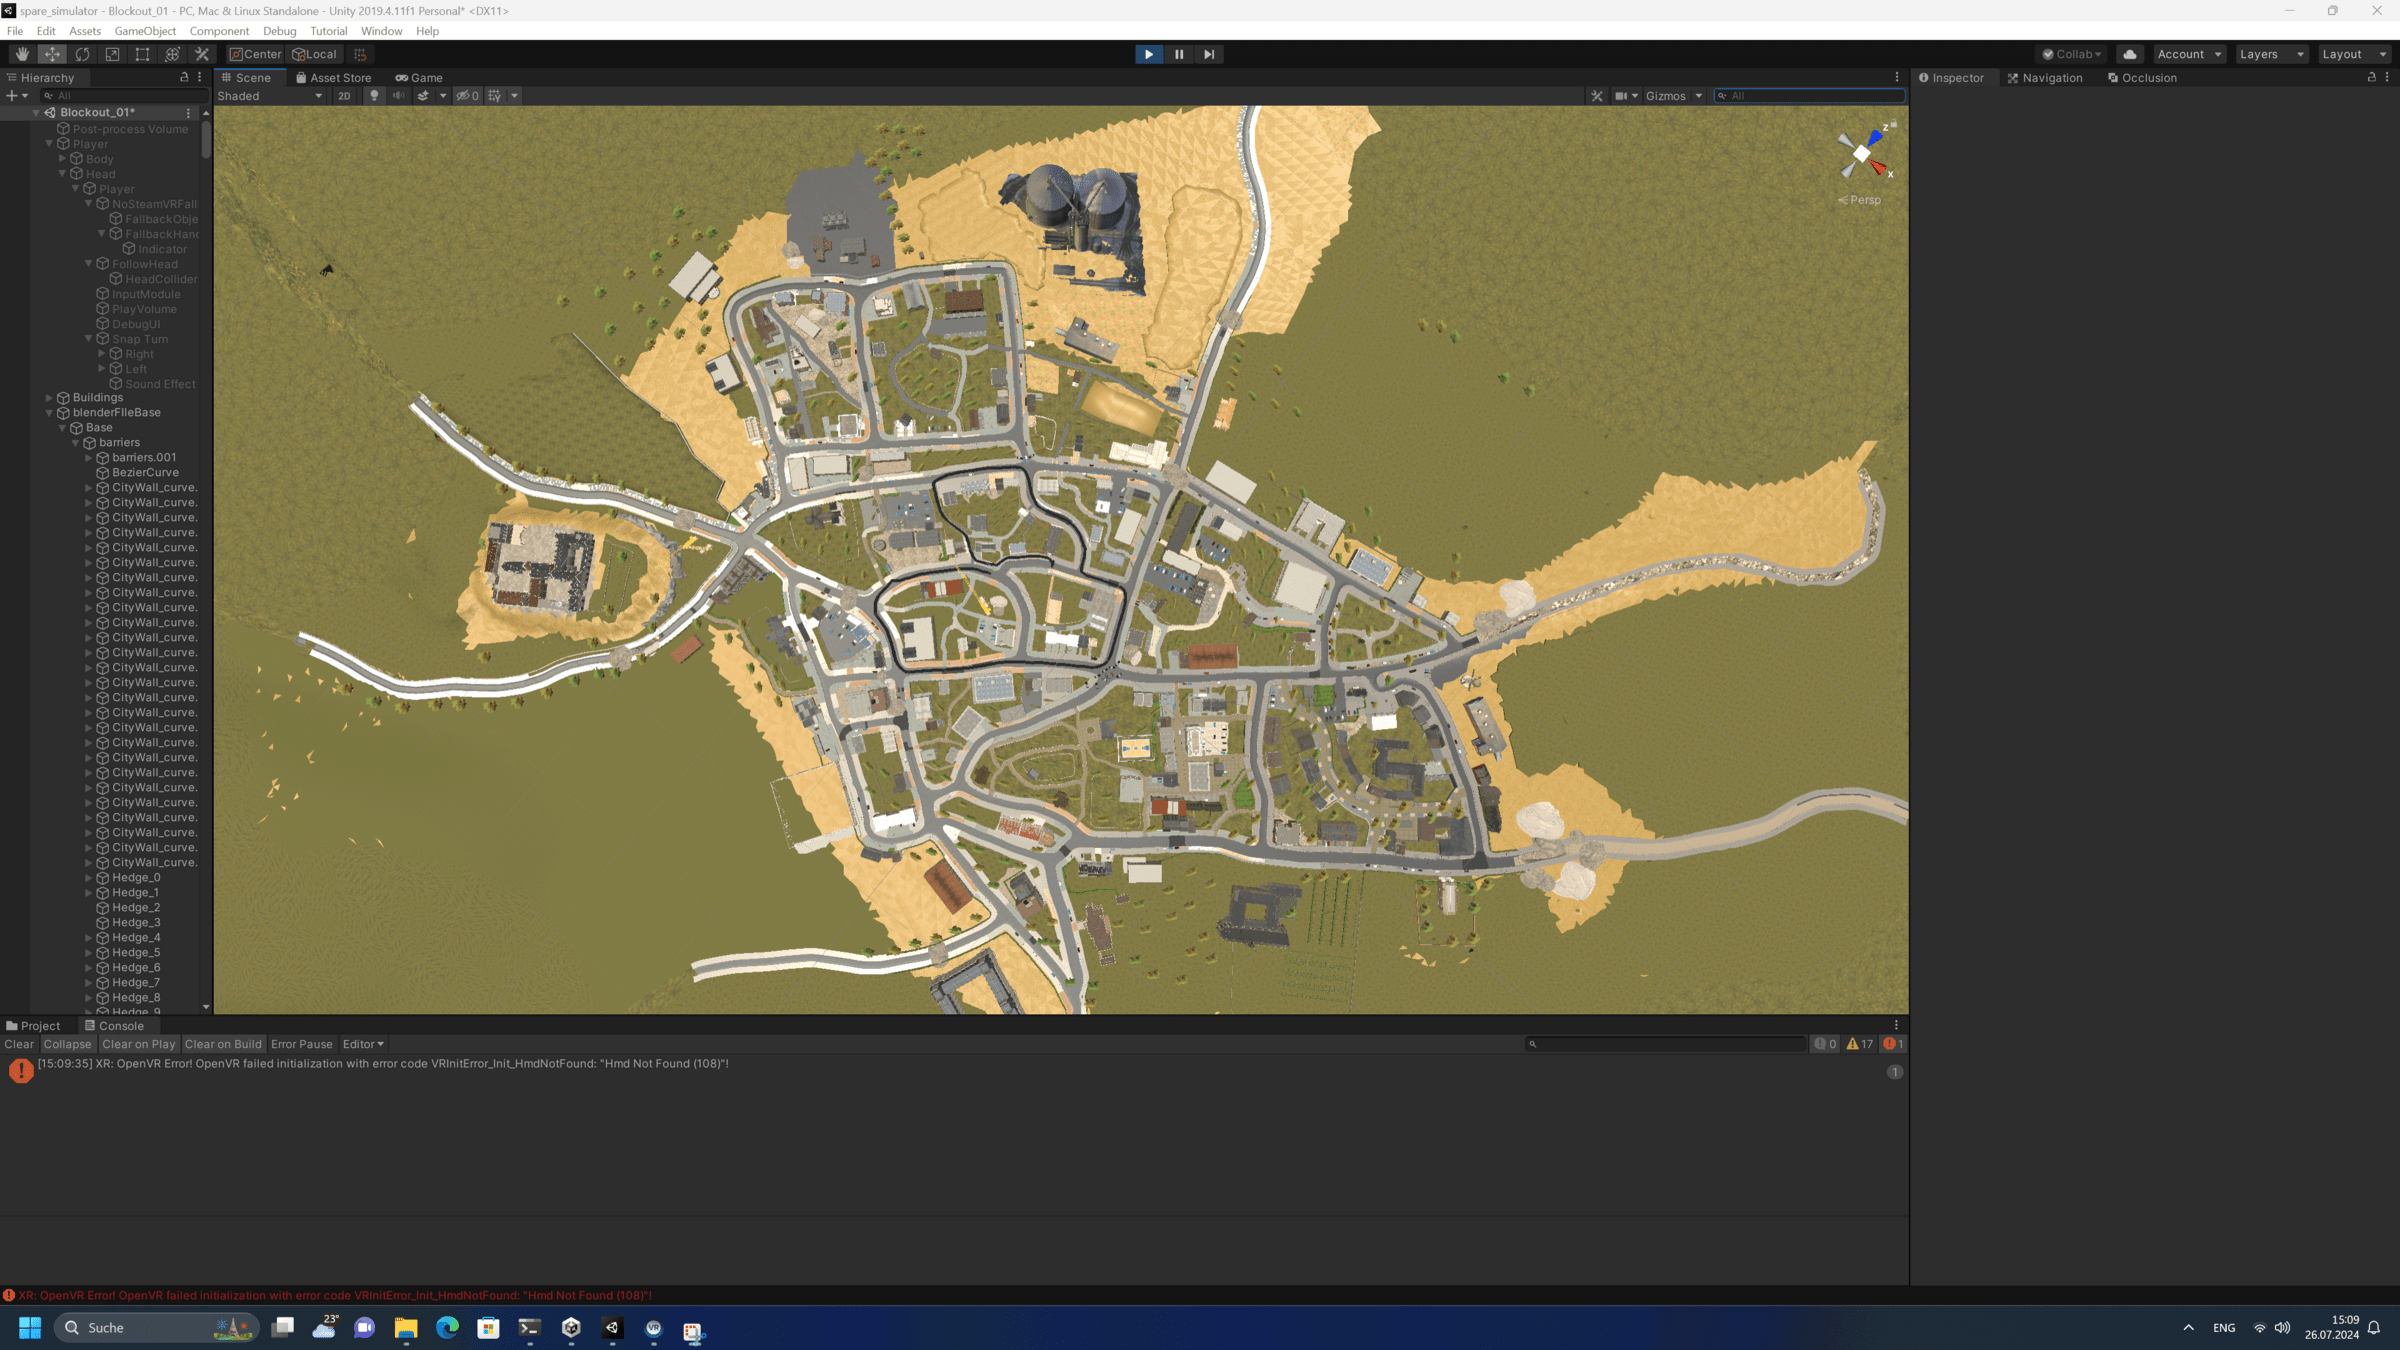2400x1350 pixels.
Task: Switch to the Game tab
Action: coord(419,77)
